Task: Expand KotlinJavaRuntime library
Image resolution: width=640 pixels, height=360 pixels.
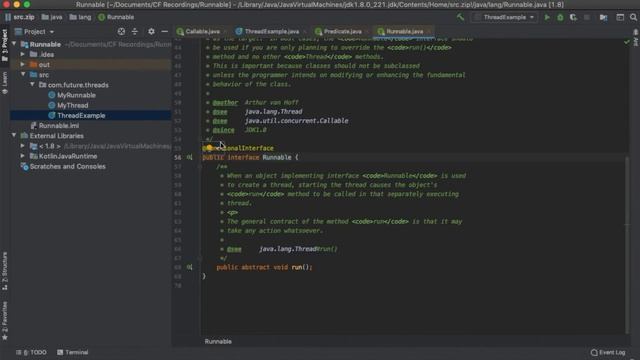Action: click(x=23, y=156)
